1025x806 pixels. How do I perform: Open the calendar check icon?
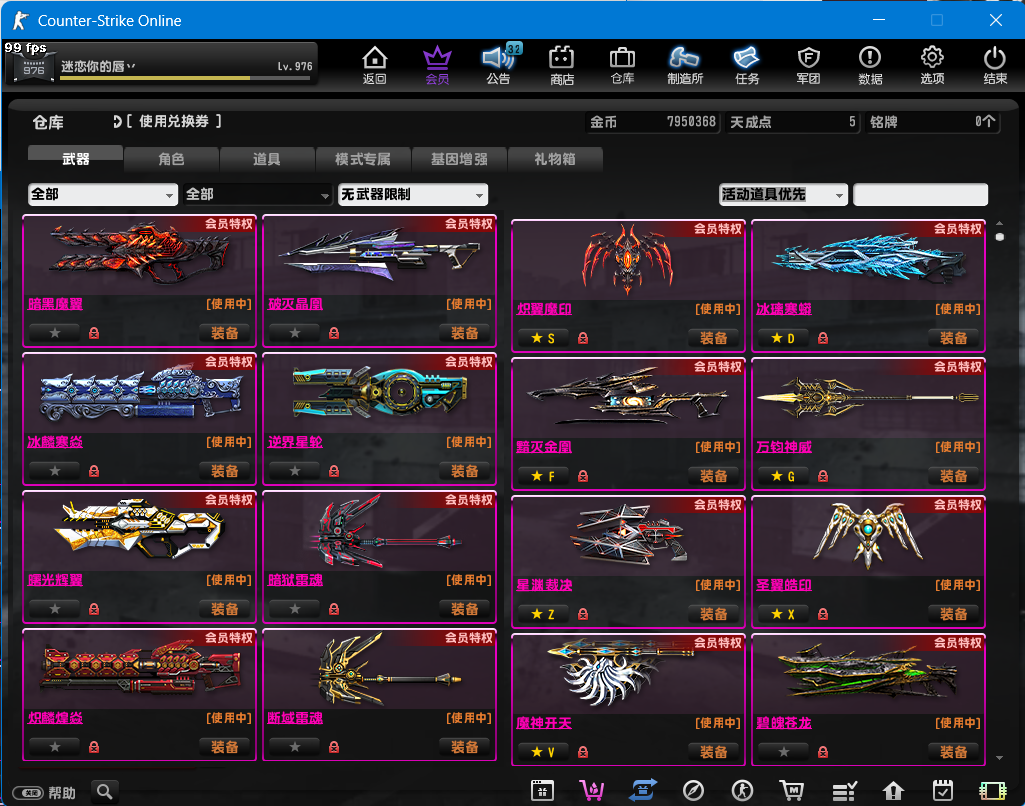coord(943,791)
